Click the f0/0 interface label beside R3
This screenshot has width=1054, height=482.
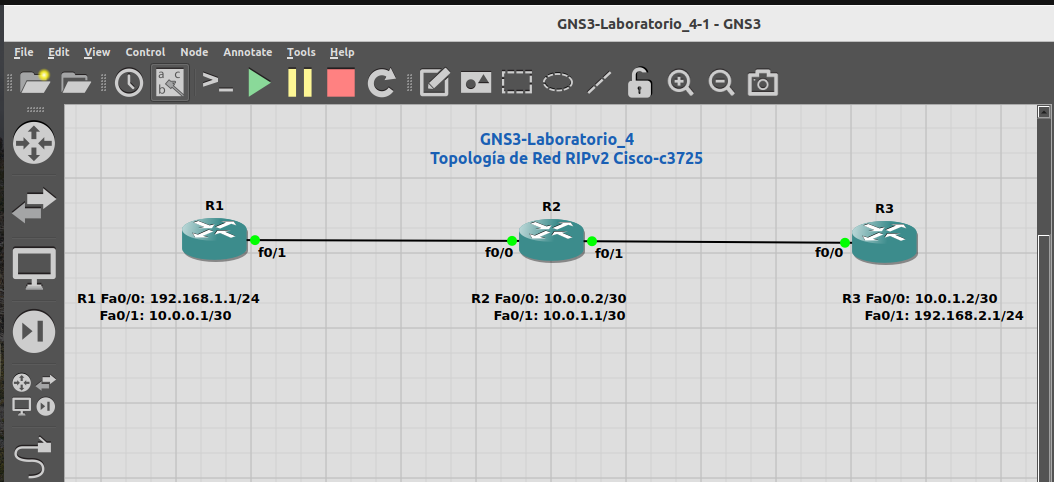829,253
